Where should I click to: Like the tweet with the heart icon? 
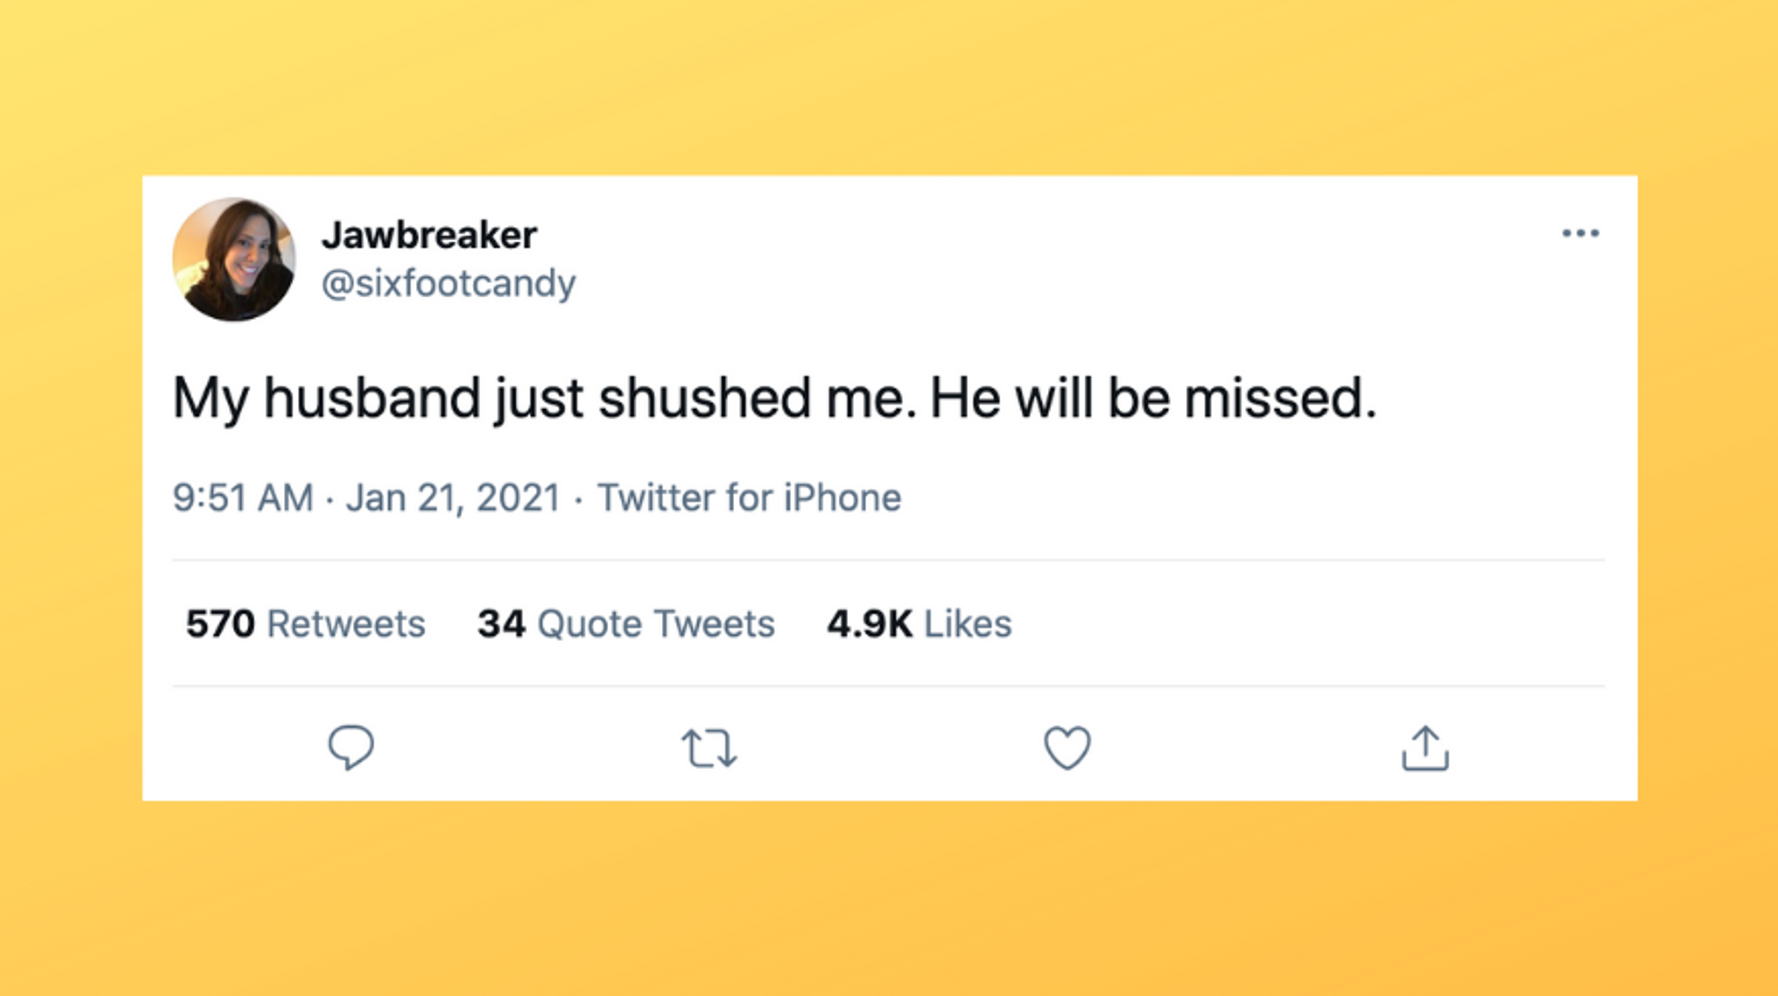coord(1067,748)
